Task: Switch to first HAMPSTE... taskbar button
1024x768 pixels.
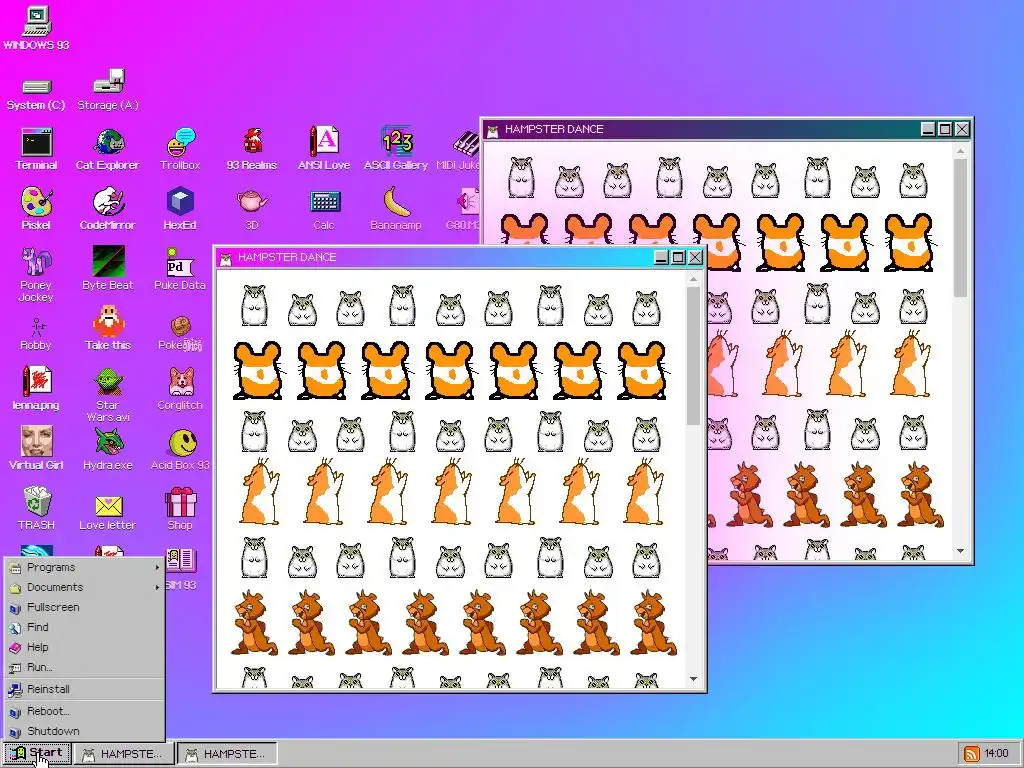Action: (x=124, y=754)
